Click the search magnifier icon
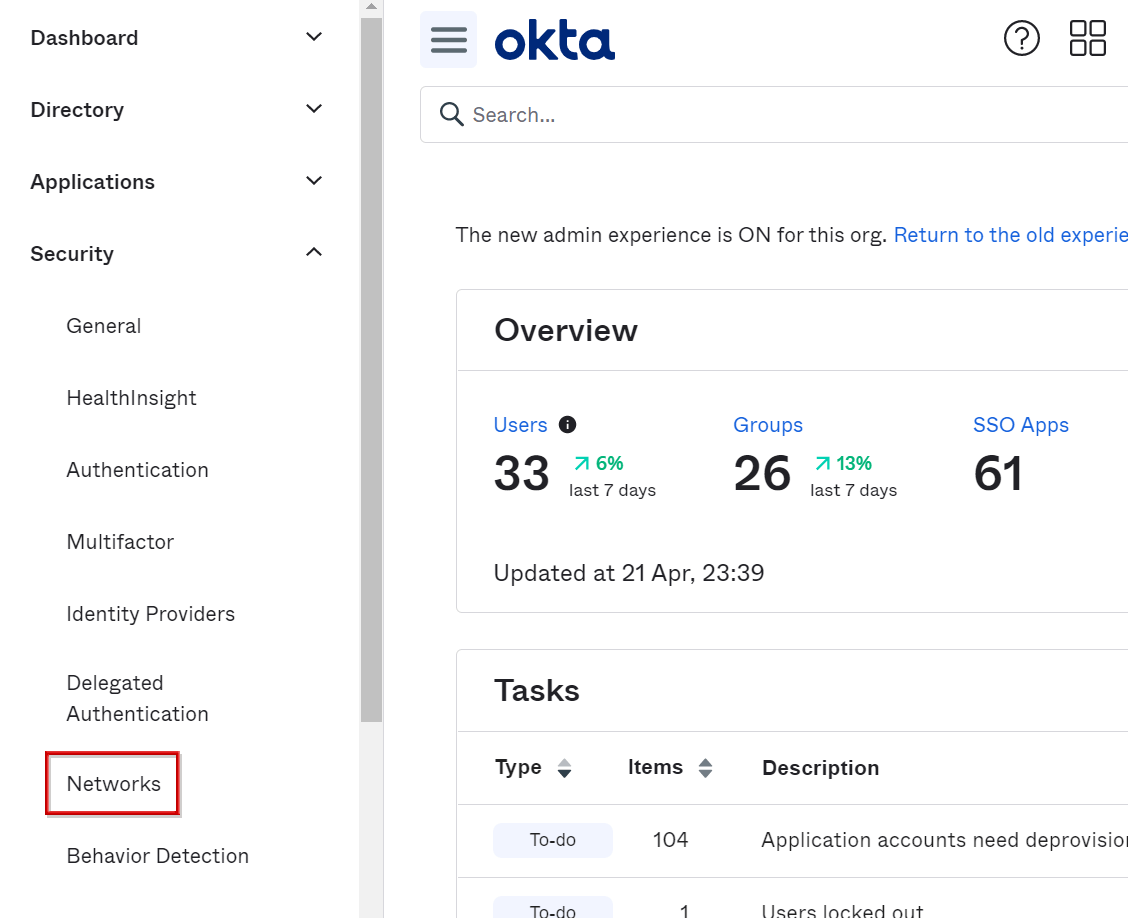This screenshot has width=1128, height=918. (452, 115)
